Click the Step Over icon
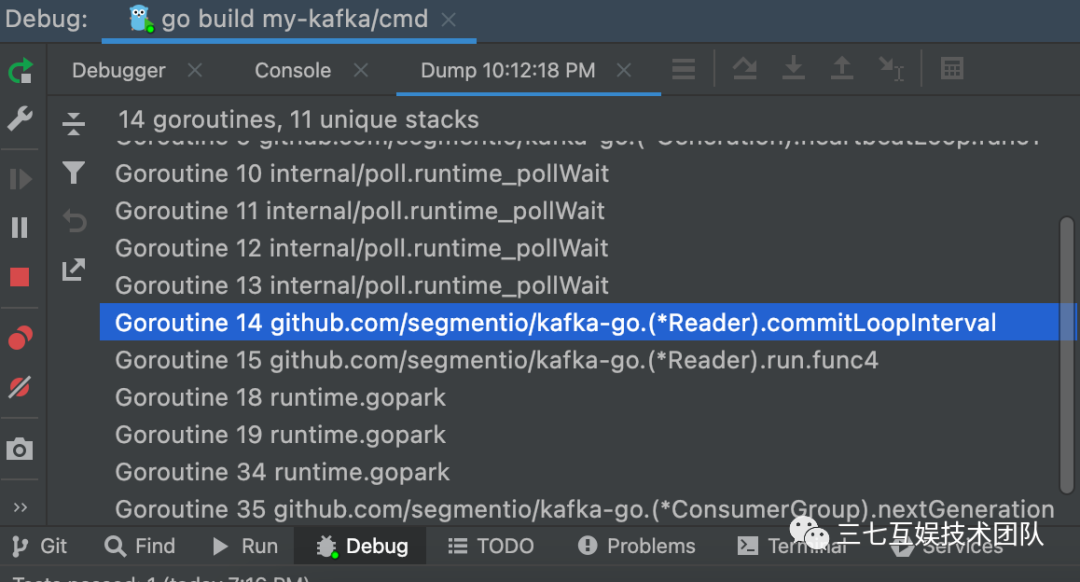 (x=745, y=69)
